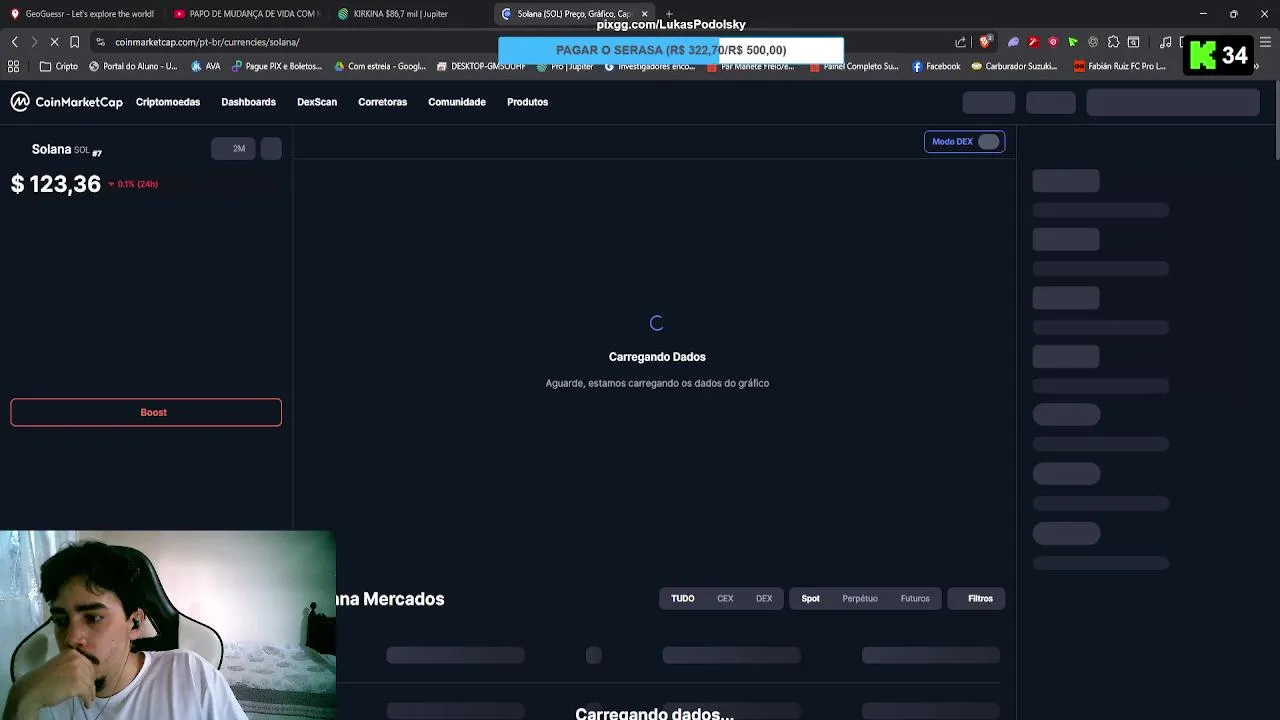Open the Com estrela Google Drive bookmark
Image resolution: width=1280 pixels, height=720 pixels.
[380, 66]
